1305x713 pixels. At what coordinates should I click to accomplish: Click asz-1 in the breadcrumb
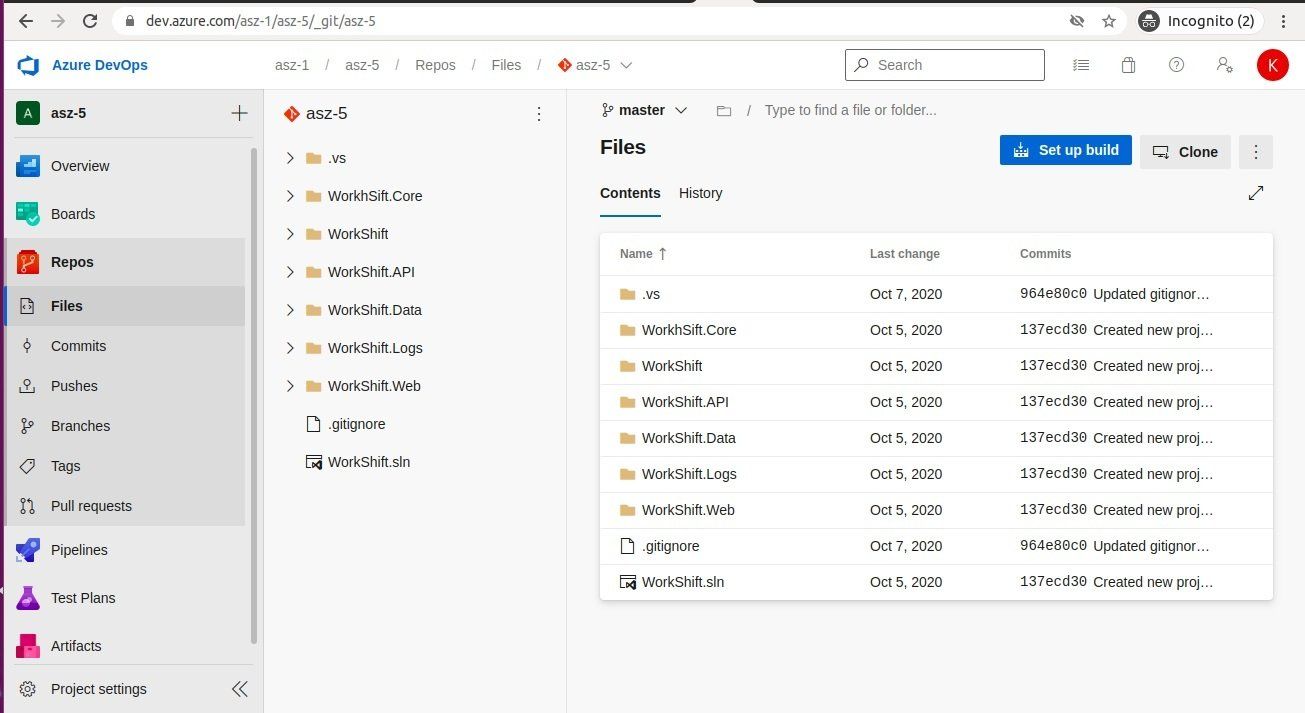point(292,65)
